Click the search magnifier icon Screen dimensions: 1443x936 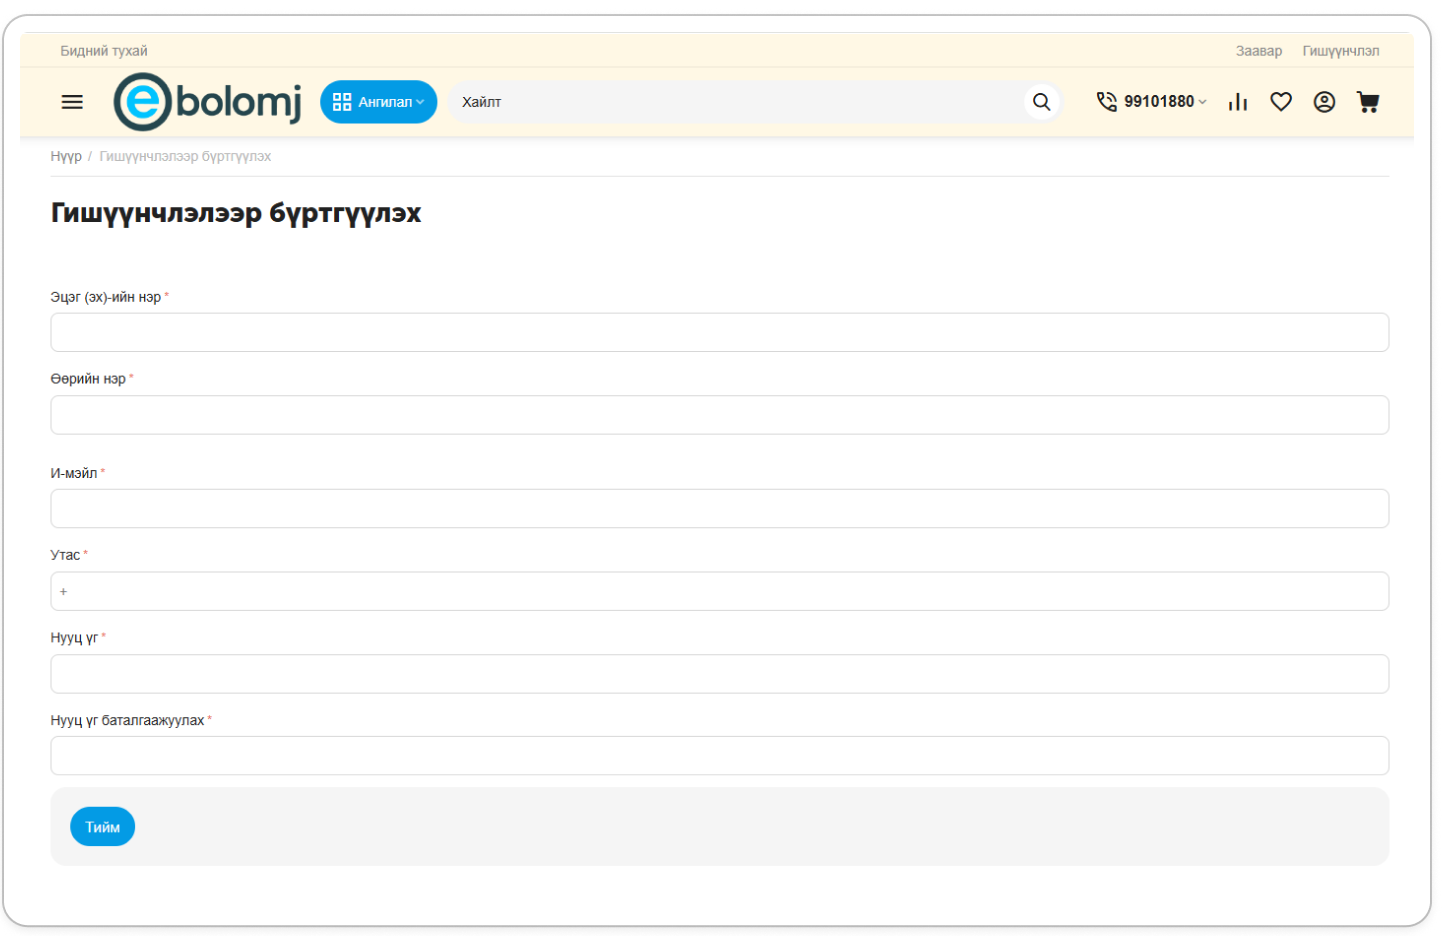(x=1041, y=102)
